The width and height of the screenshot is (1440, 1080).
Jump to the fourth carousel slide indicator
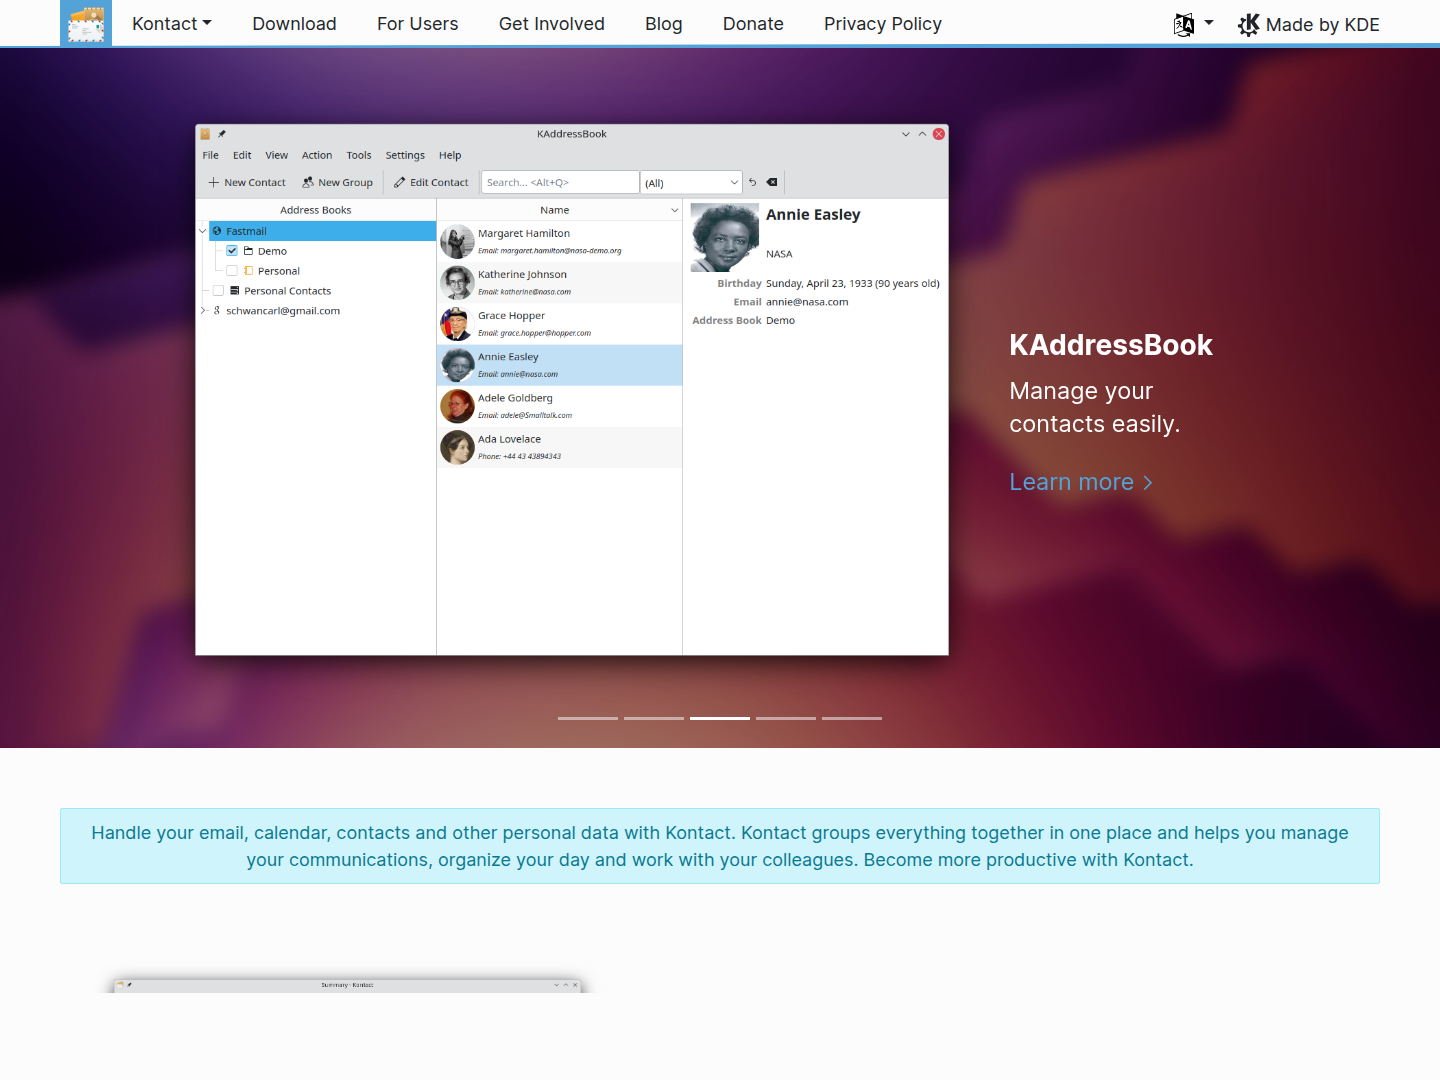point(786,718)
